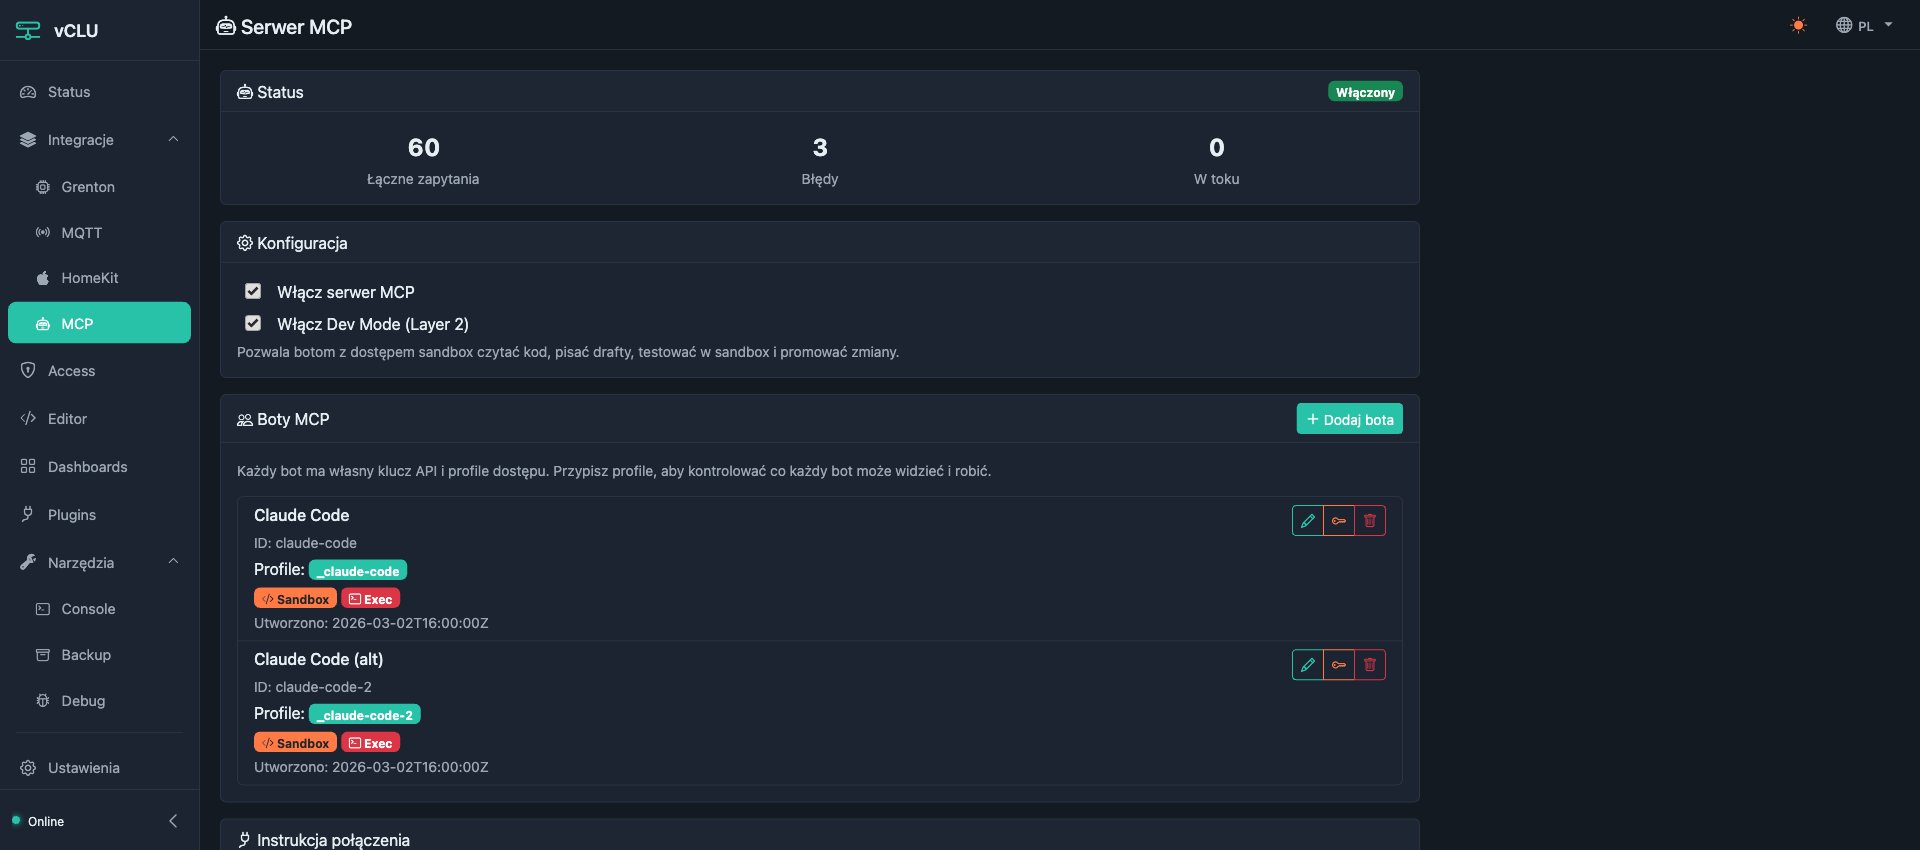Edit the Claude Code bot
Image resolution: width=1920 pixels, height=850 pixels.
pyautogui.click(x=1308, y=521)
